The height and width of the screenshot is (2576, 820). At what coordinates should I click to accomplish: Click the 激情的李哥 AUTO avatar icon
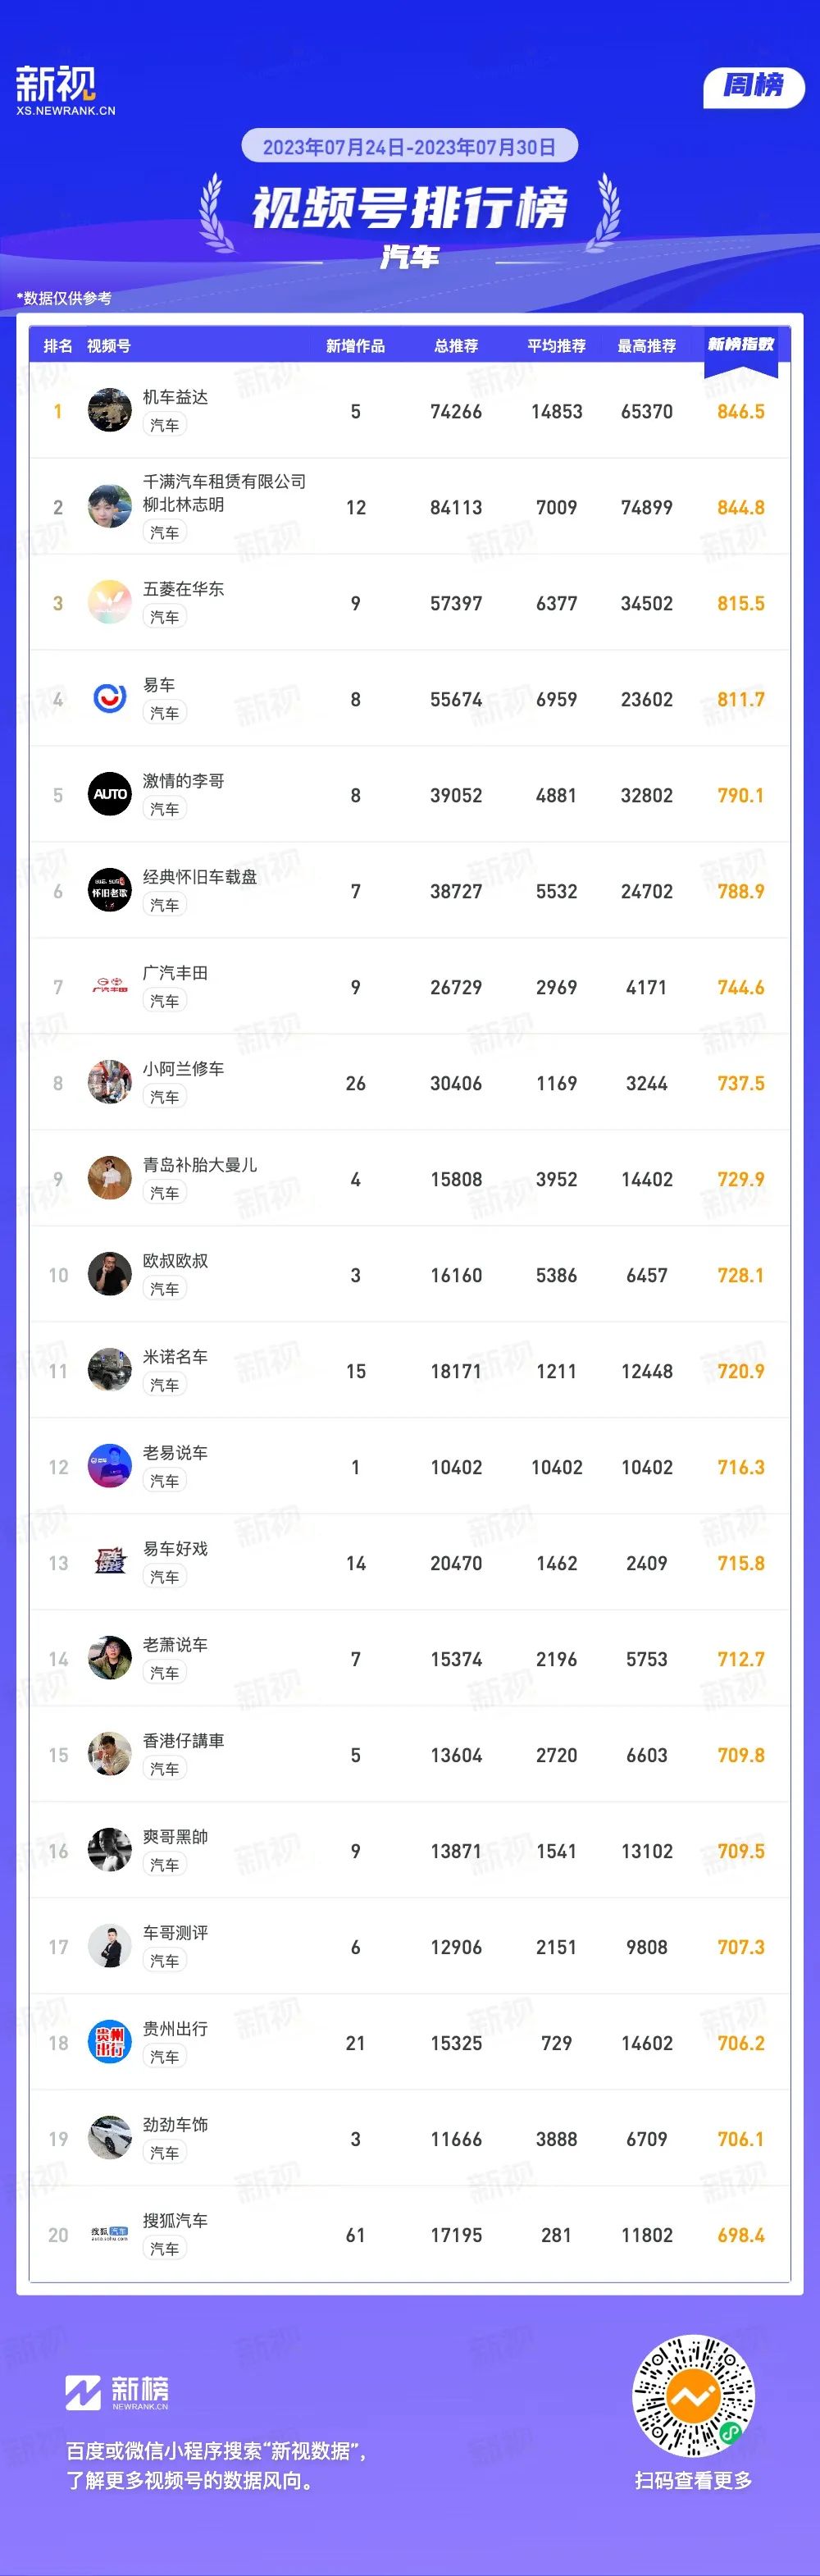[x=110, y=794]
